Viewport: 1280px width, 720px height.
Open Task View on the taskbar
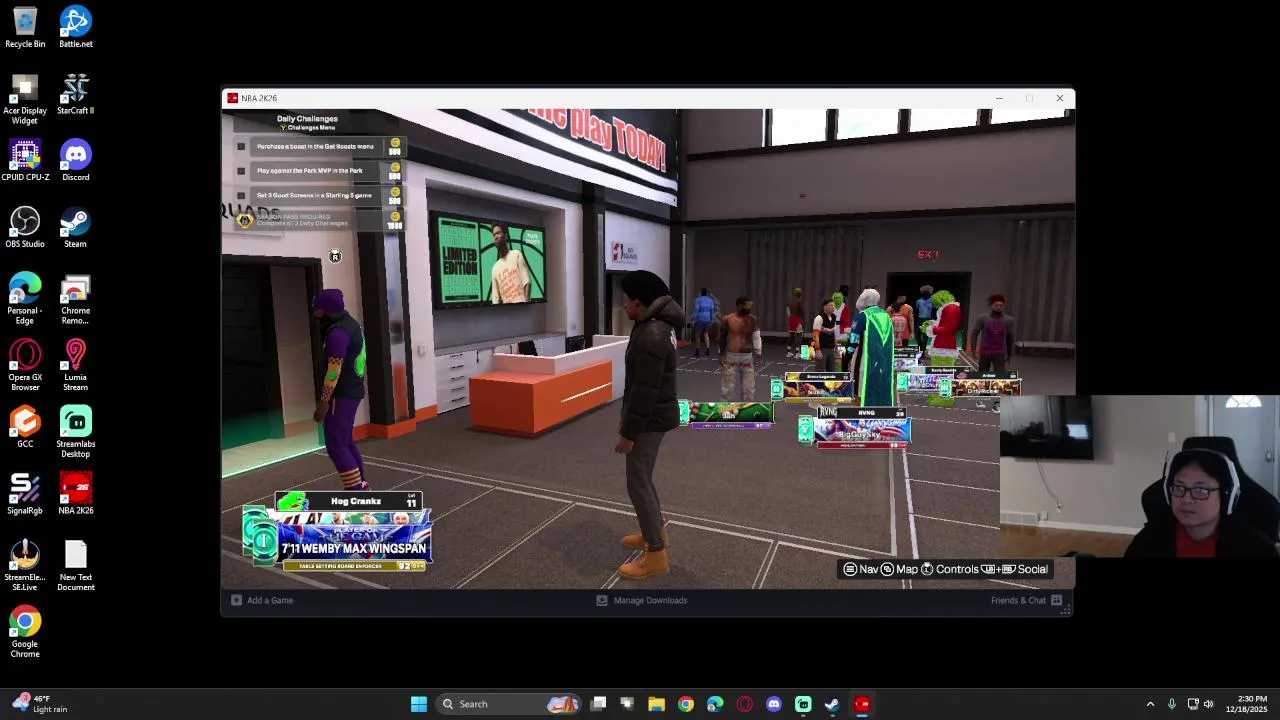599,704
